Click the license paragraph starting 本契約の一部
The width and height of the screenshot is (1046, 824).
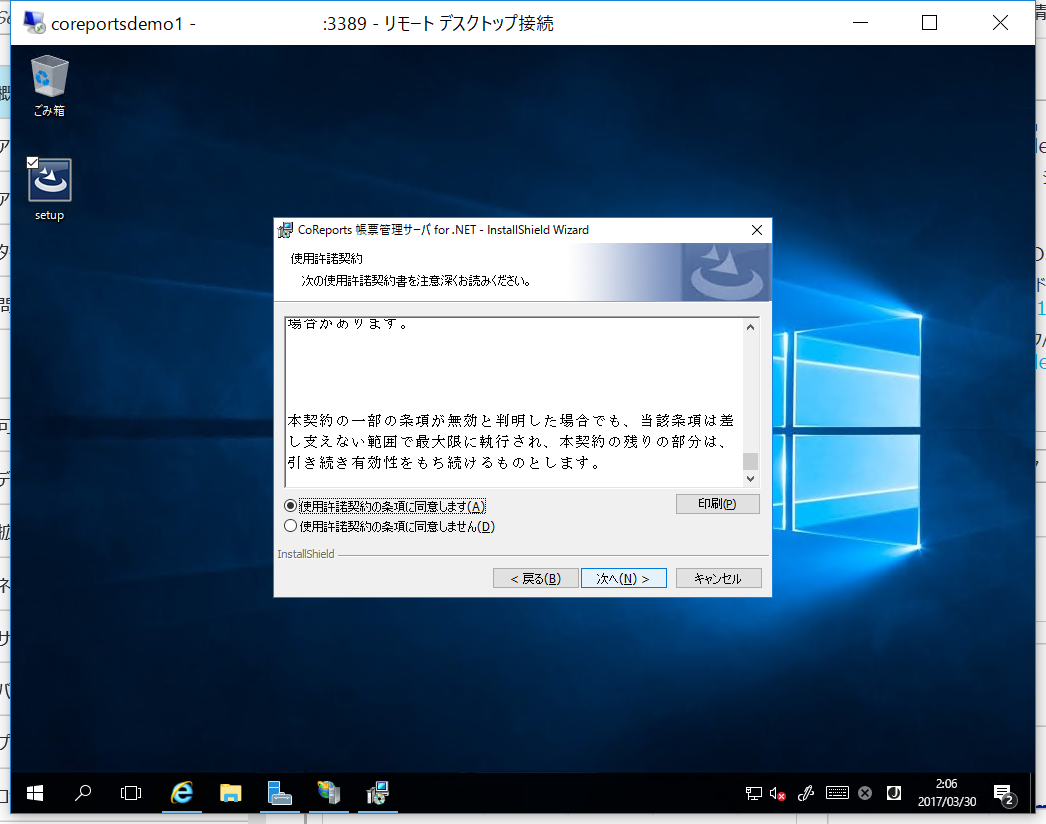511,441
